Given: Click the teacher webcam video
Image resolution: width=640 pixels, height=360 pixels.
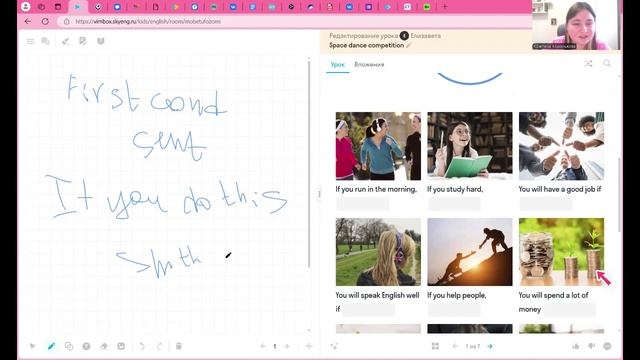Looking at the screenshot, I should (576, 25).
